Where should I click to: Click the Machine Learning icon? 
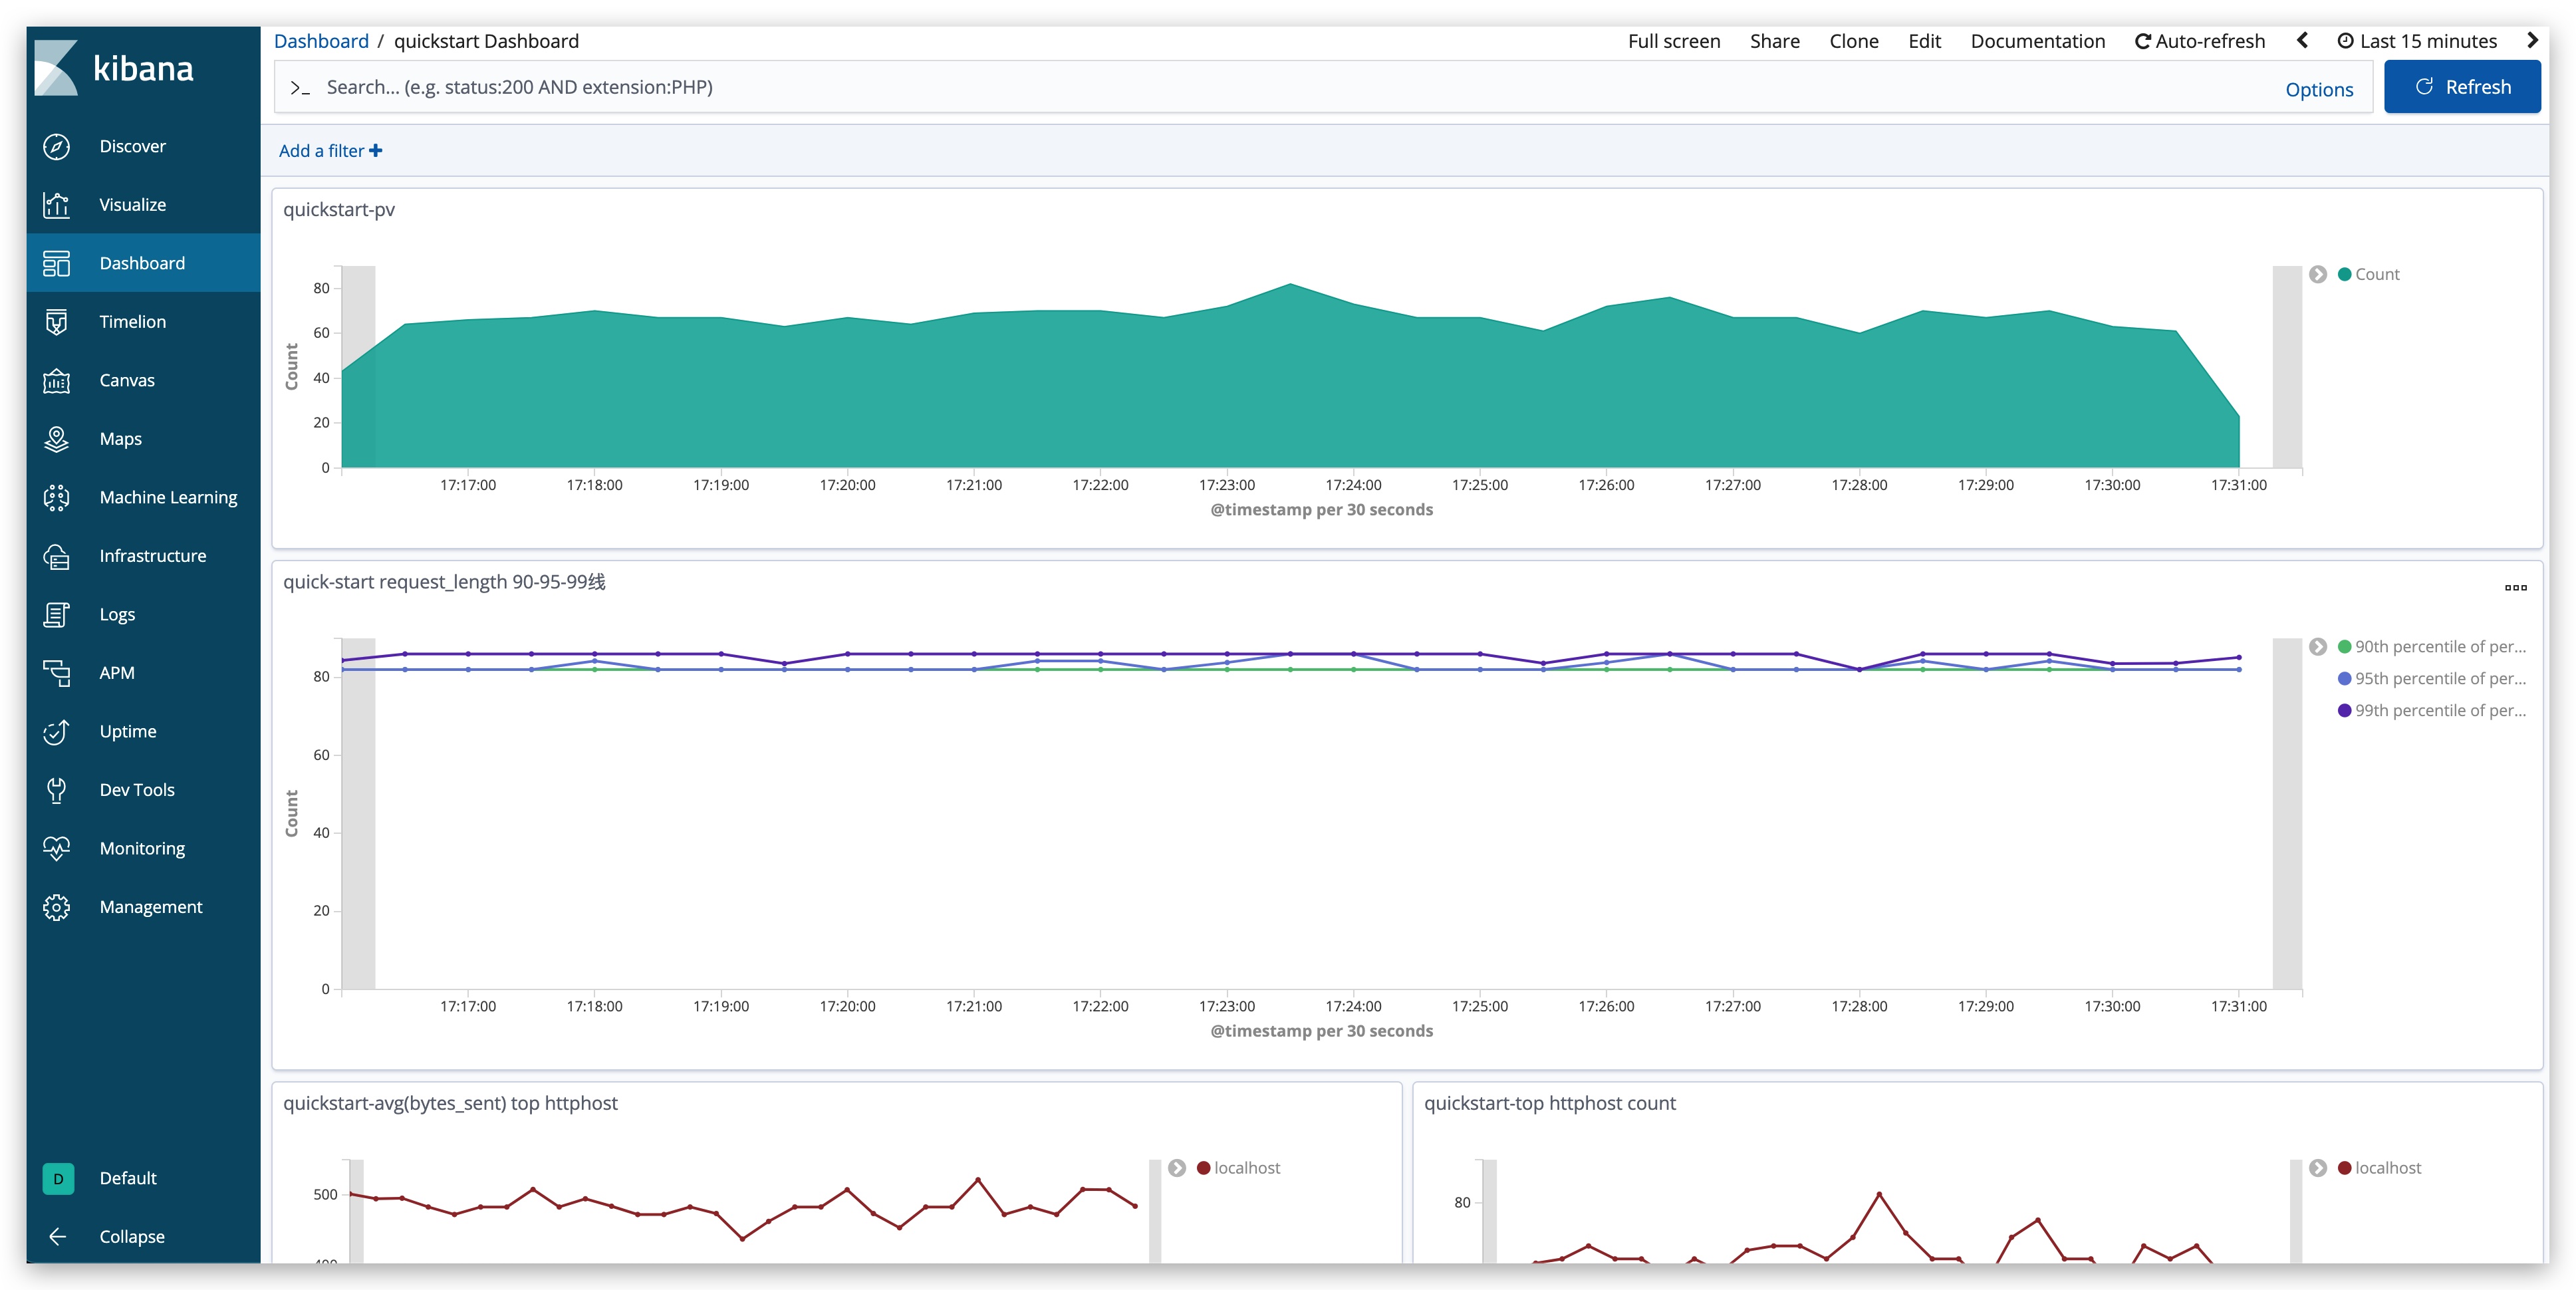point(57,497)
